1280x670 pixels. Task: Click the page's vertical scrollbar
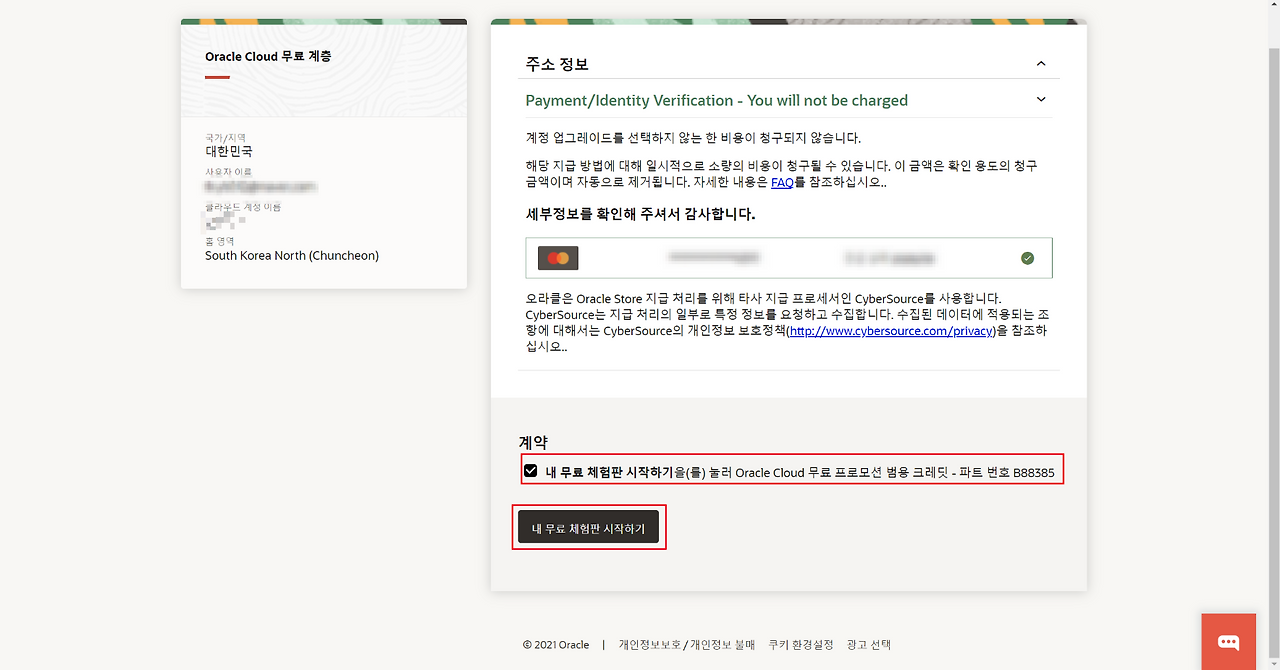click(1273, 300)
